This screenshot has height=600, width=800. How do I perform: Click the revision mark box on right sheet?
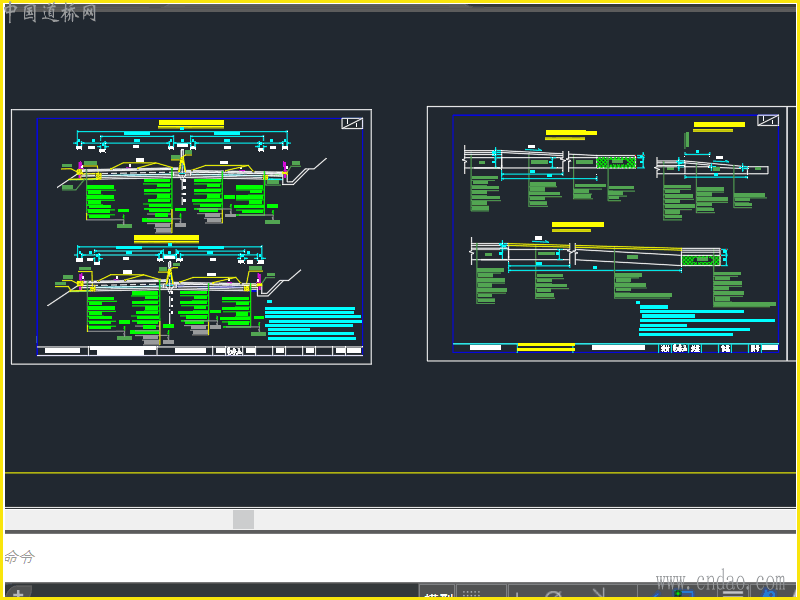pos(768,120)
